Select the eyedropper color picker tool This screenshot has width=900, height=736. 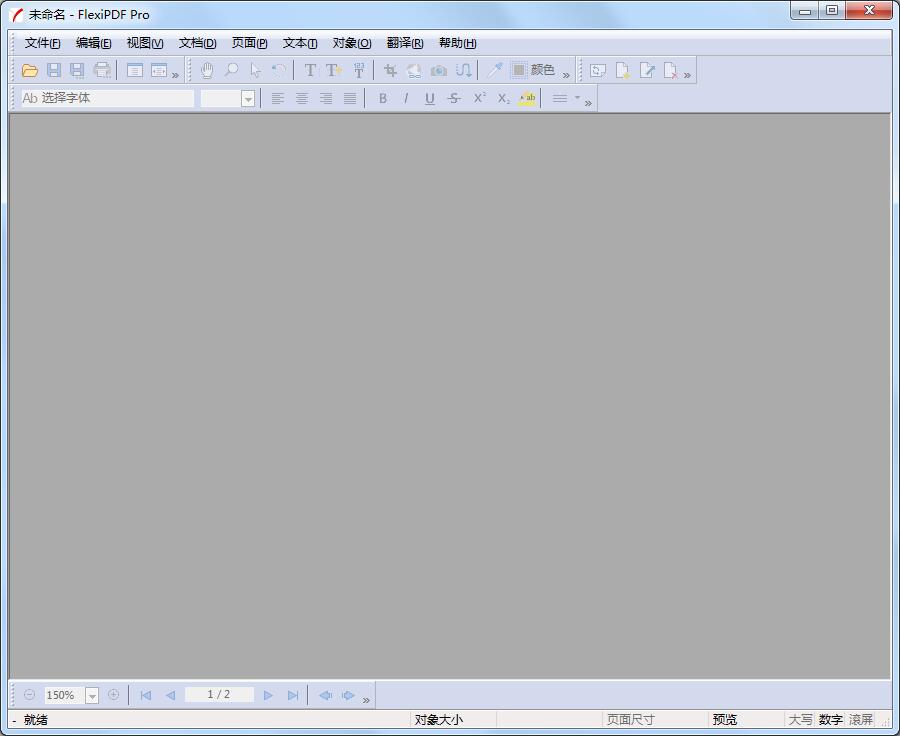pyautogui.click(x=494, y=70)
